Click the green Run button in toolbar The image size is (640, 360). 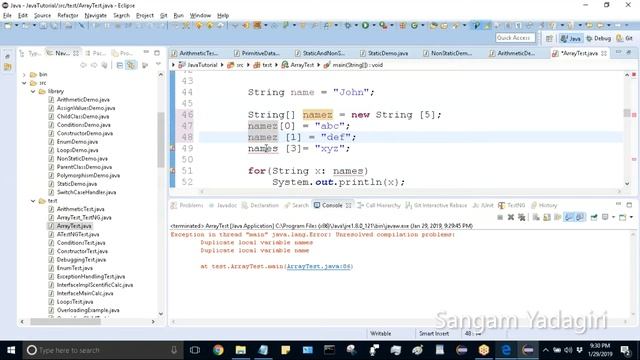pyautogui.click(x=365, y=25)
